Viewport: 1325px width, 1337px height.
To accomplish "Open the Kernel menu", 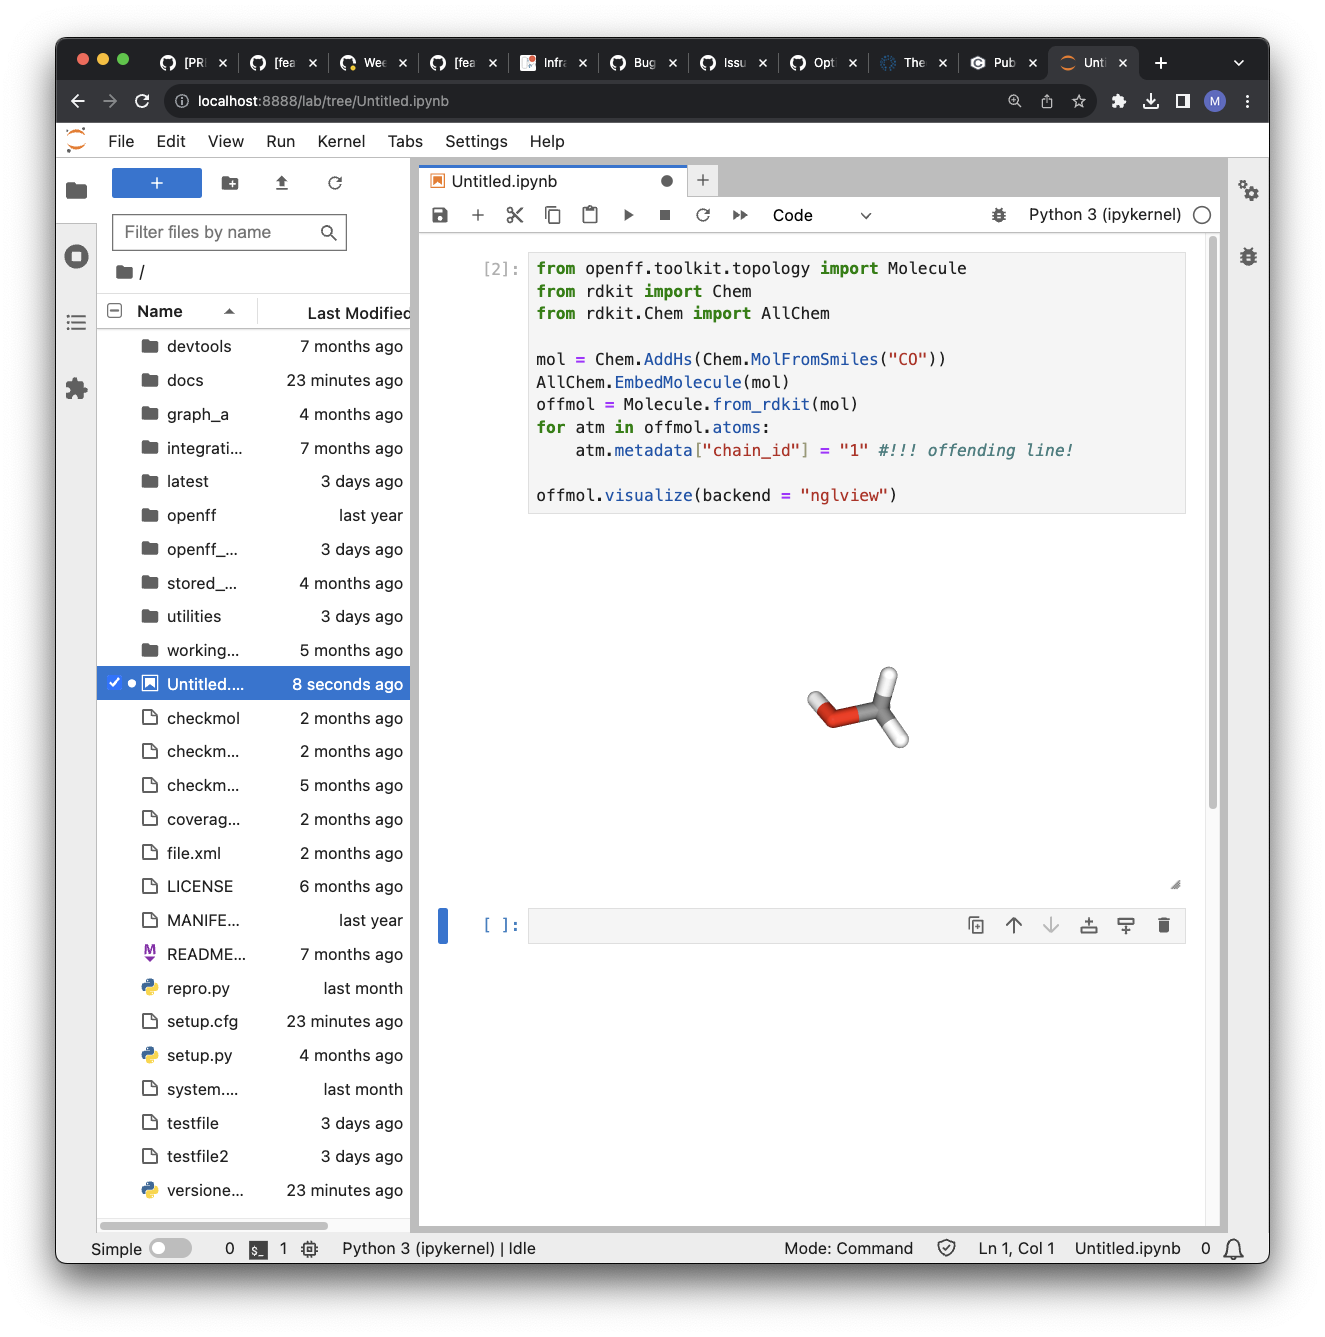I will coord(341,141).
